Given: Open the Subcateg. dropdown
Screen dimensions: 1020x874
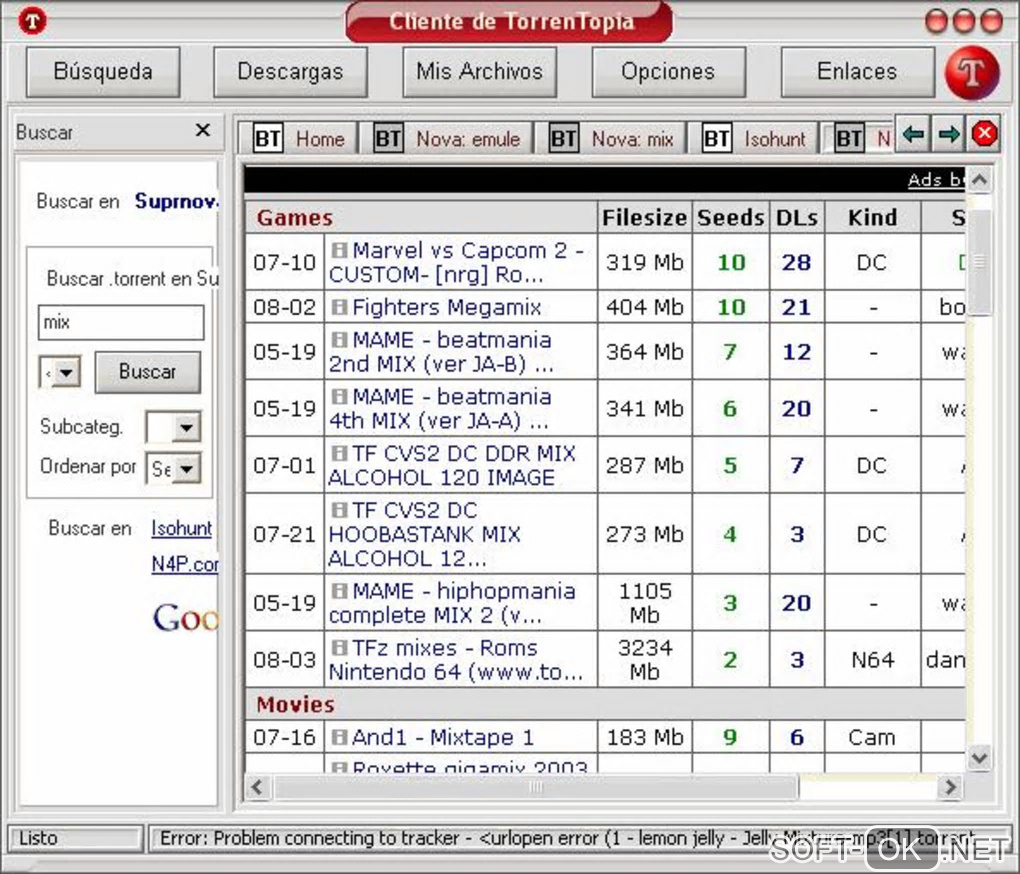Looking at the screenshot, I should click(174, 427).
